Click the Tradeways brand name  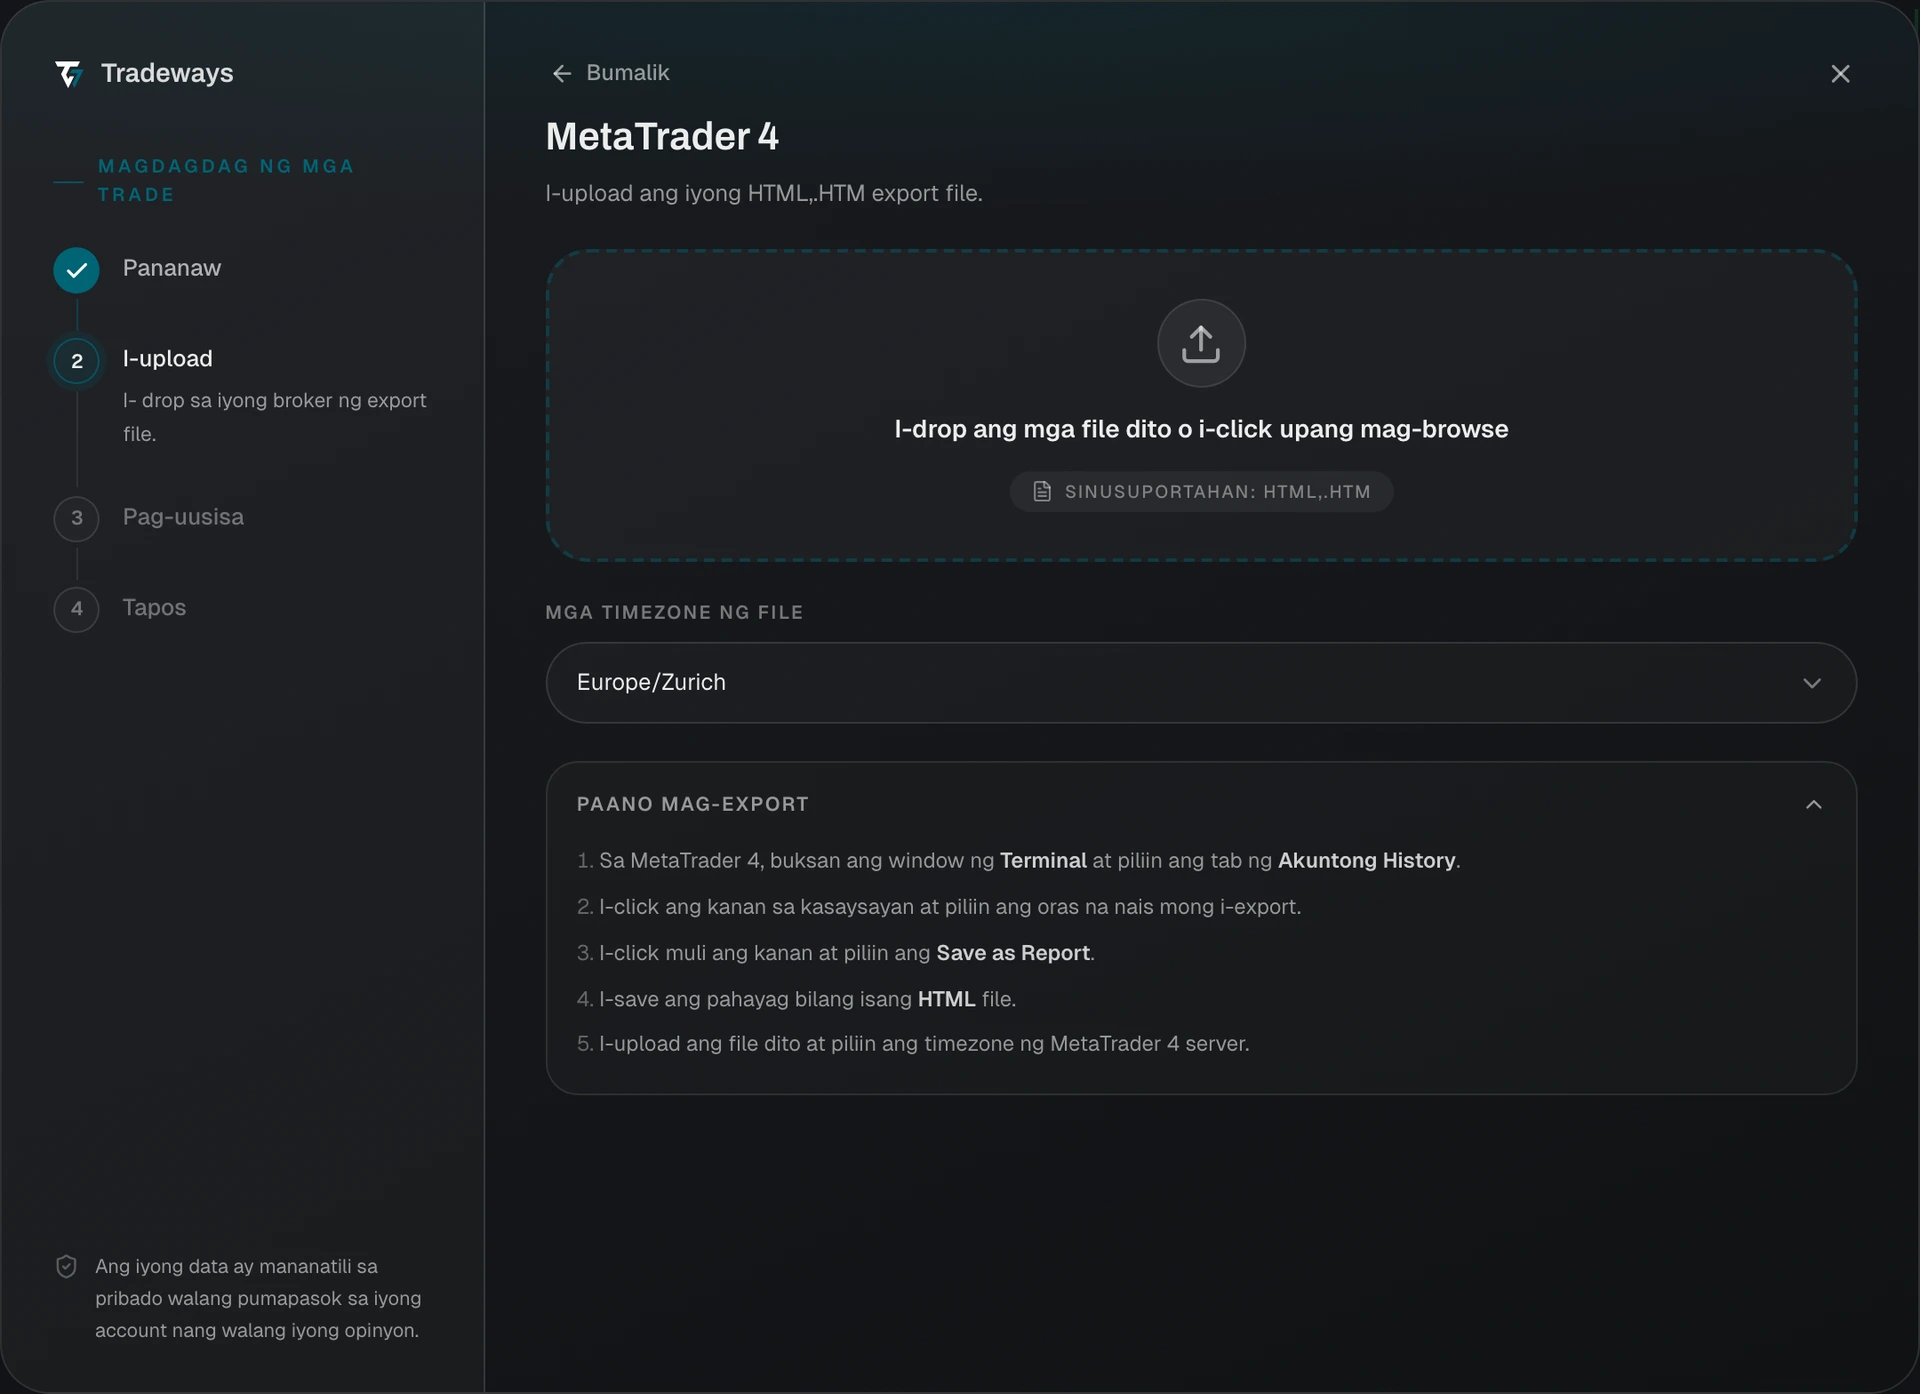[x=167, y=73]
